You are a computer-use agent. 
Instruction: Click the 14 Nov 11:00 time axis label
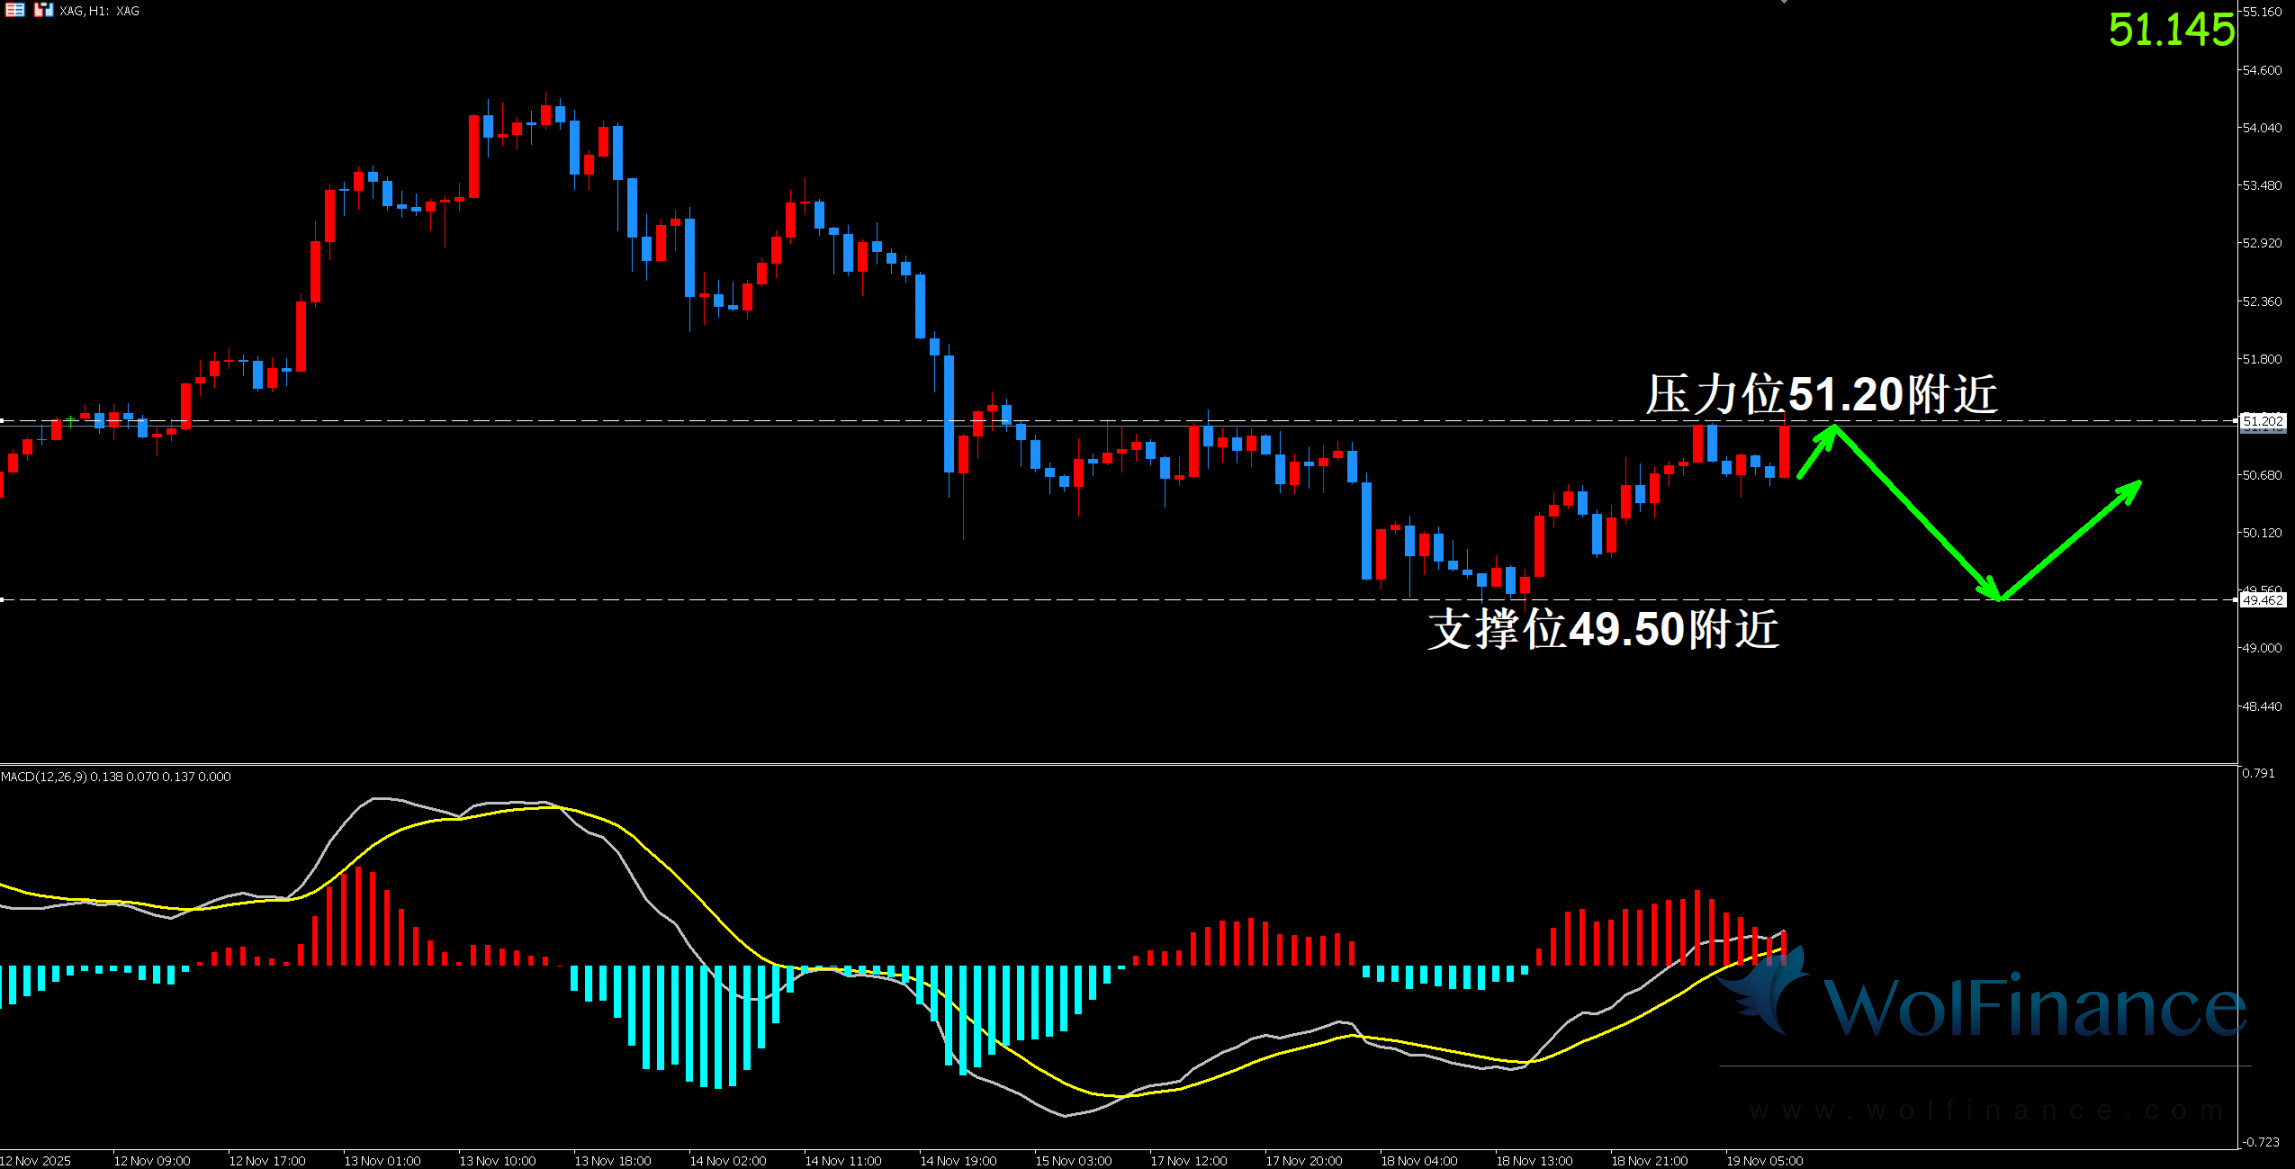pos(842,1161)
